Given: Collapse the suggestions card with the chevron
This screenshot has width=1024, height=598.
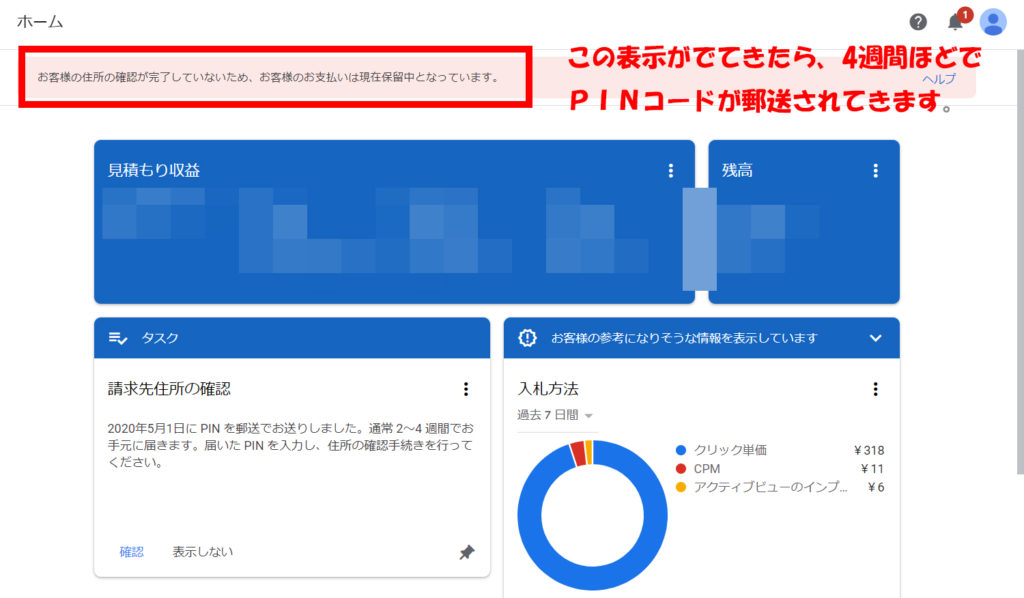Looking at the screenshot, I should click(x=877, y=337).
